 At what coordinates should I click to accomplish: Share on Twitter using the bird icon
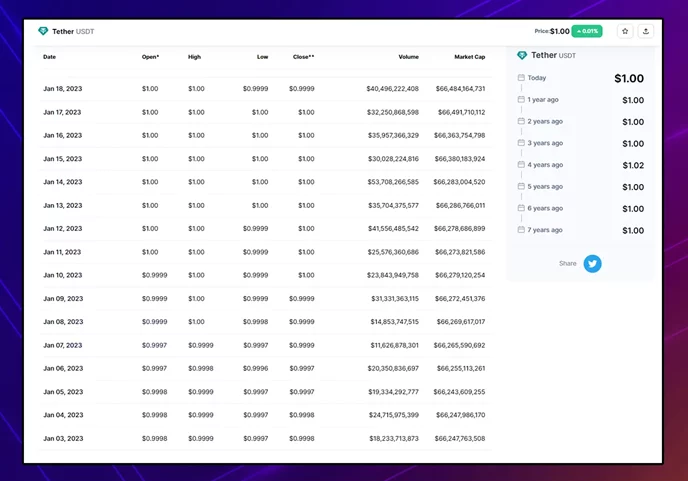click(592, 263)
